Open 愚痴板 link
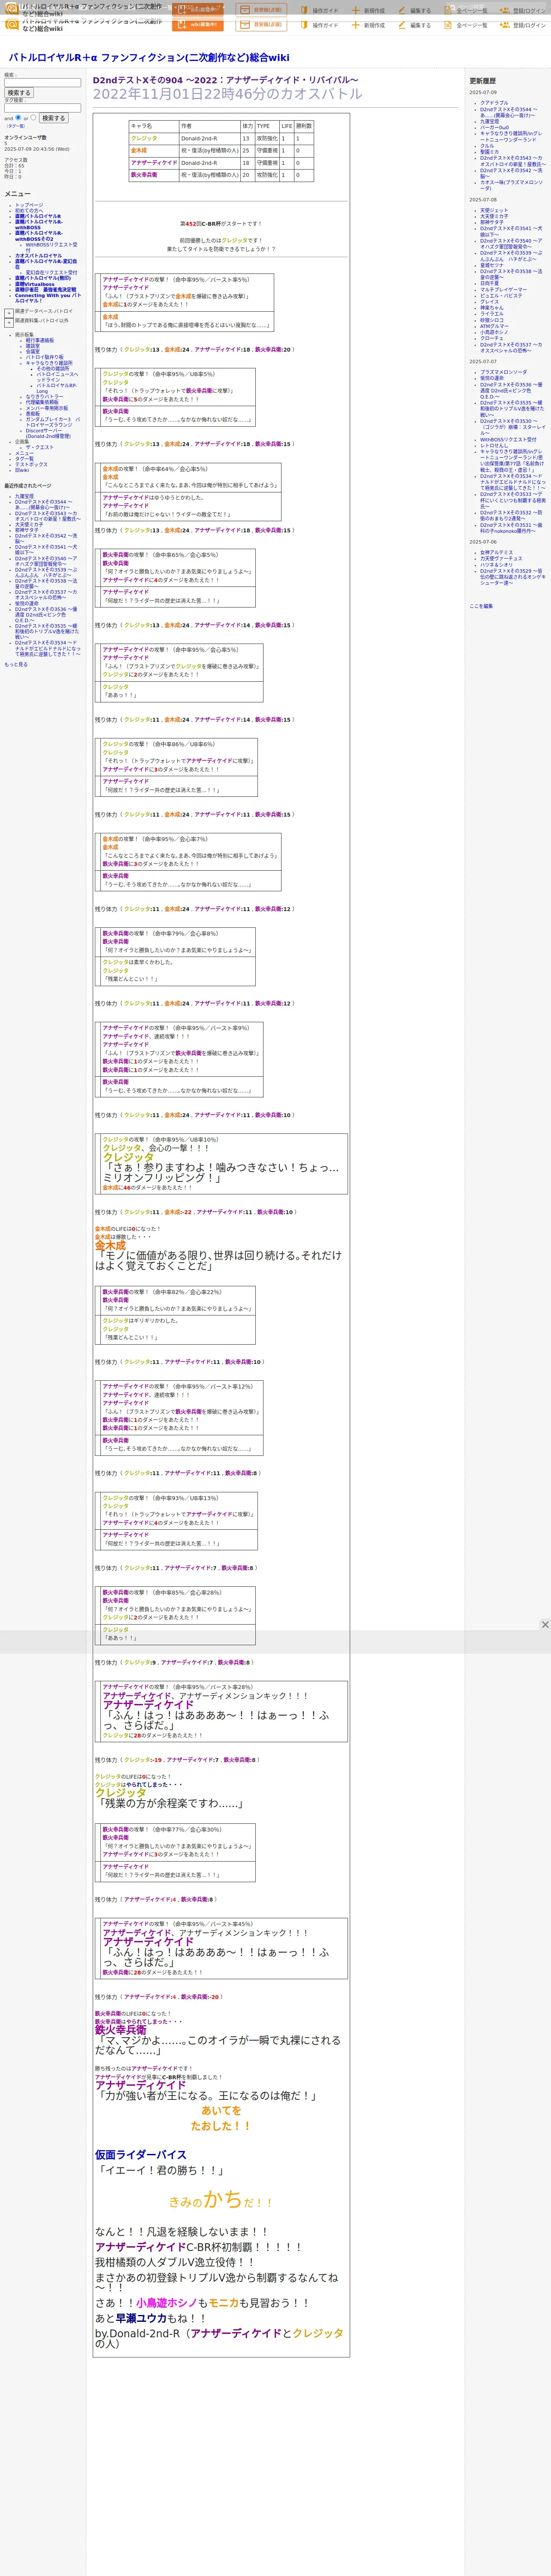 coord(33,414)
